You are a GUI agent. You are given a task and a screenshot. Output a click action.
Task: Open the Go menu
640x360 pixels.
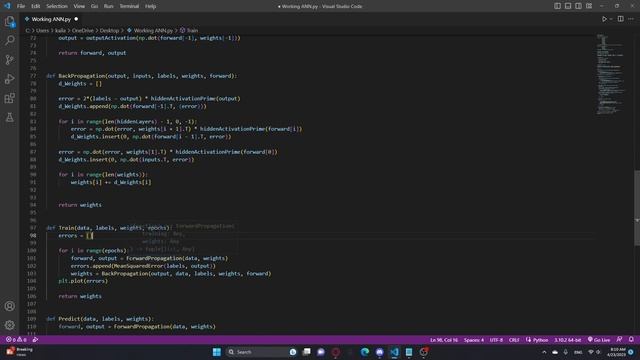pyautogui.click(x=94, y=6)
